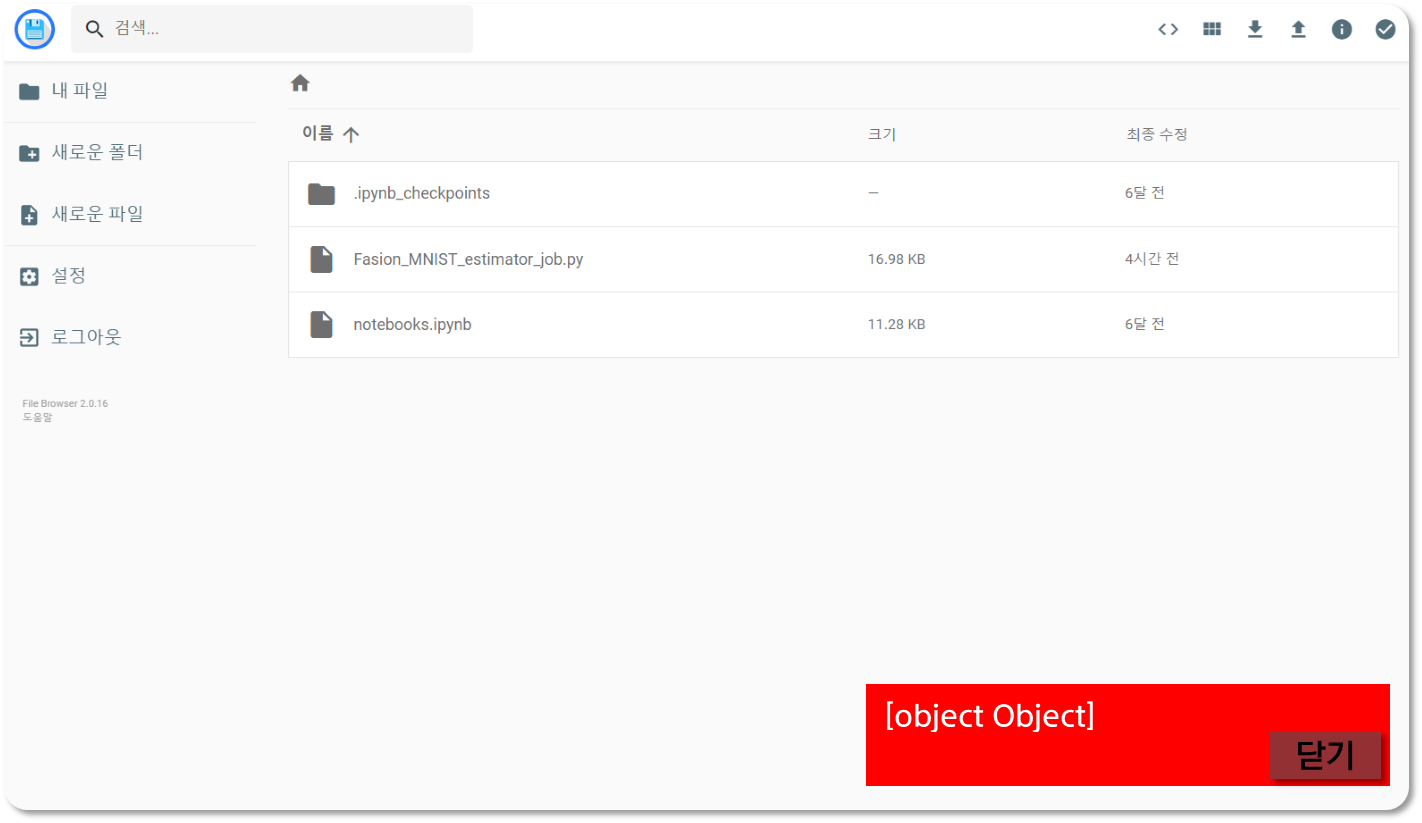Click the upload icon in the header
Image resolution: width=1422 pixels, height=823 pixels.
tap(1298, 29)
